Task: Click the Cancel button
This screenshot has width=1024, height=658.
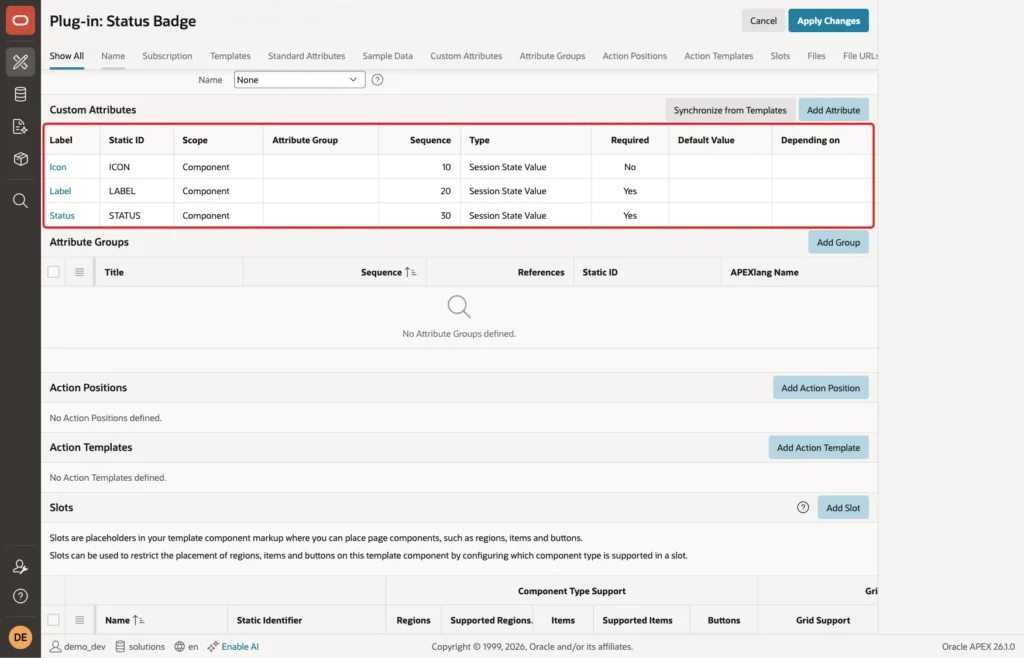Action: click(763, 21)
